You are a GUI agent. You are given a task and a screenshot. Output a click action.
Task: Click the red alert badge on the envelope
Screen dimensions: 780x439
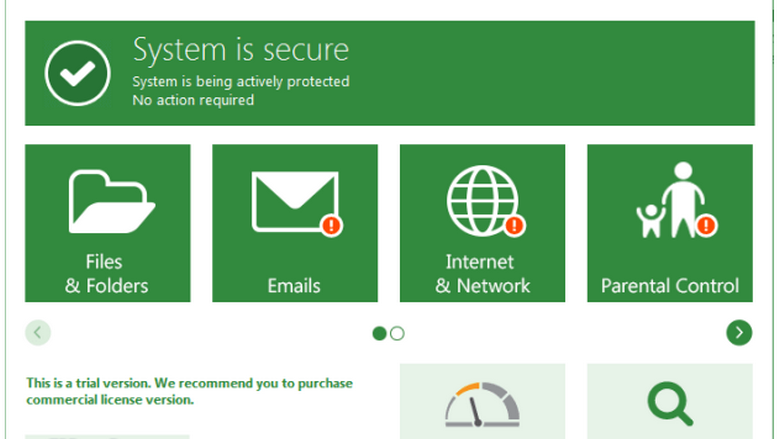[331, 225]
